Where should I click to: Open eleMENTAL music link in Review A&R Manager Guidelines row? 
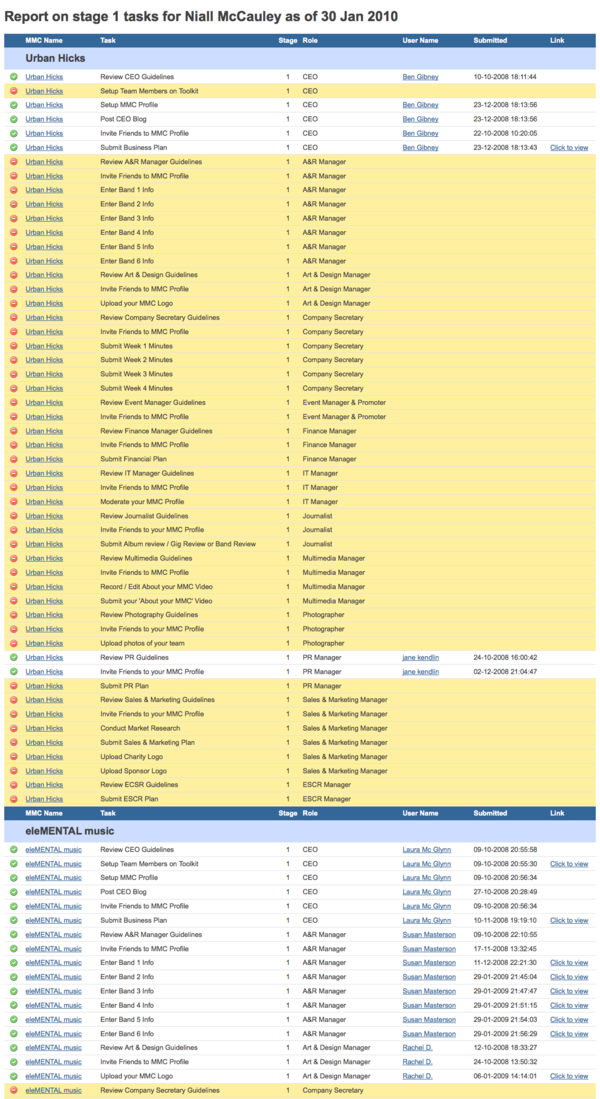pos(53,934)
